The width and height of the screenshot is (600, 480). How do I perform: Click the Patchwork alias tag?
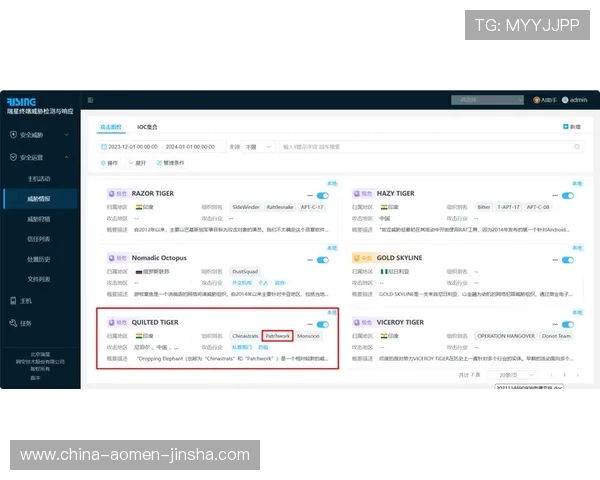(277, 336)
